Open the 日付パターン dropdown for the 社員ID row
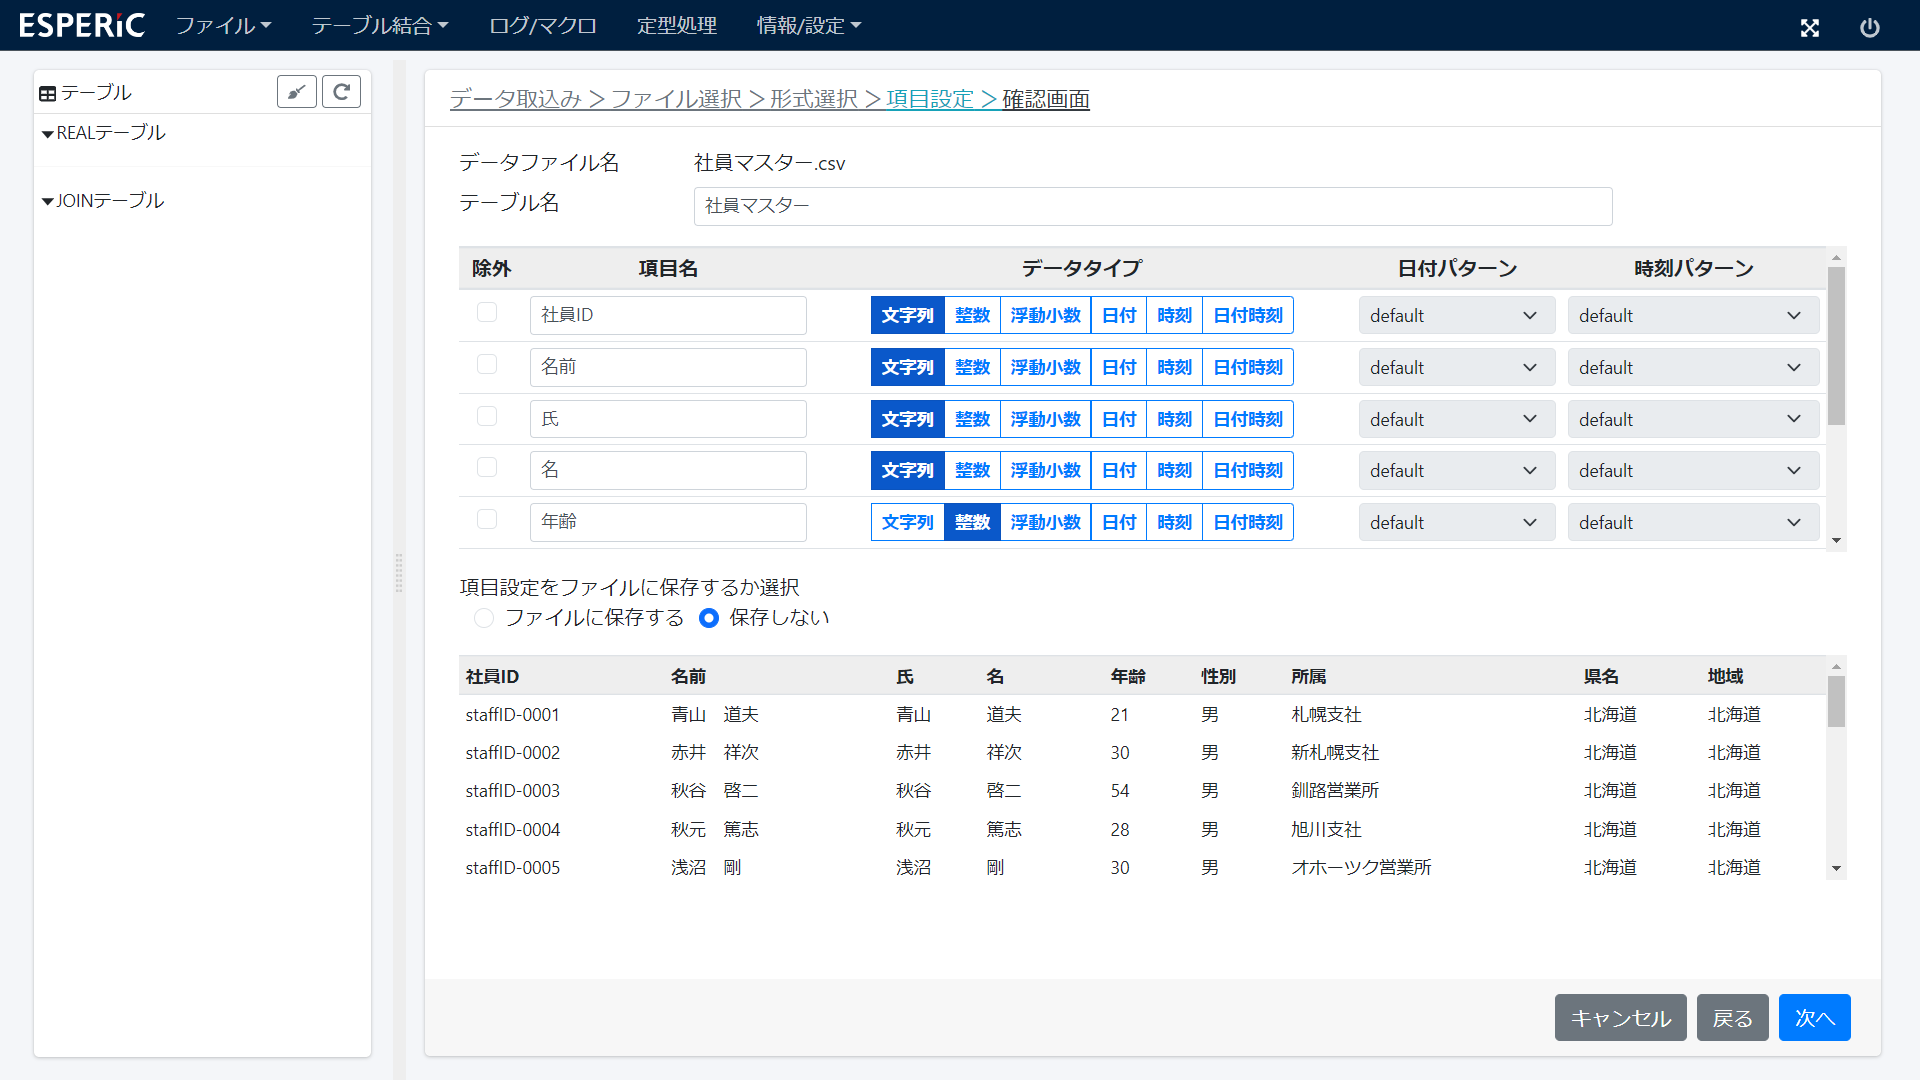The image size is (1920, 1080). point(1456,314)
